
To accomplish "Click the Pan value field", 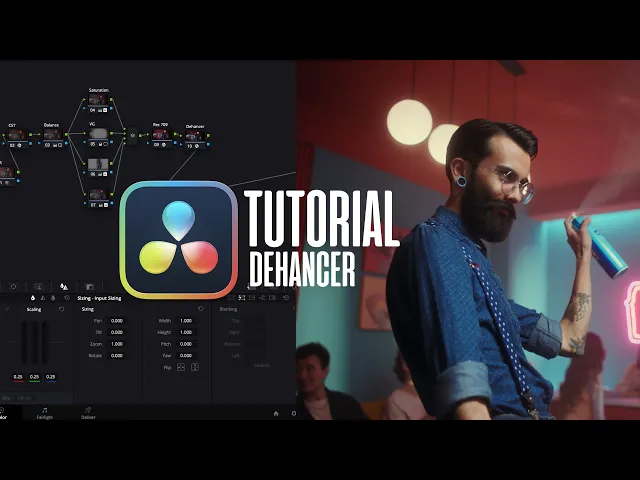I will 117,321.
